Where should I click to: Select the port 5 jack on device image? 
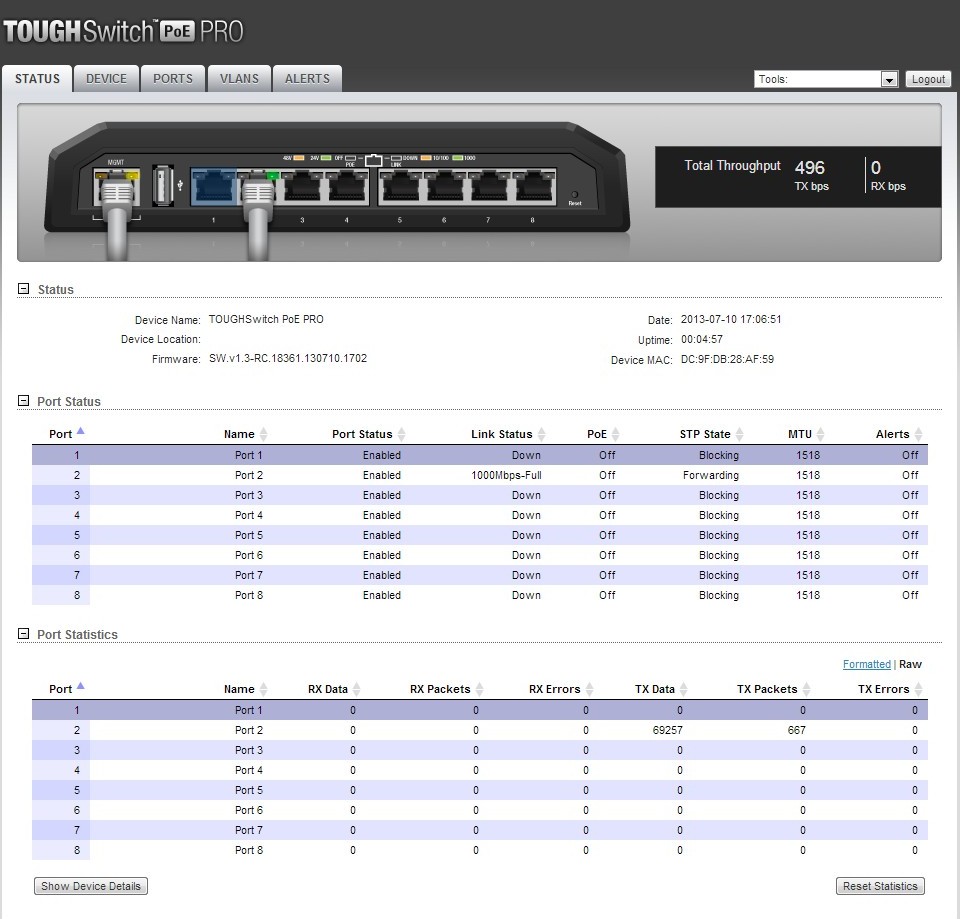[400, 186]
